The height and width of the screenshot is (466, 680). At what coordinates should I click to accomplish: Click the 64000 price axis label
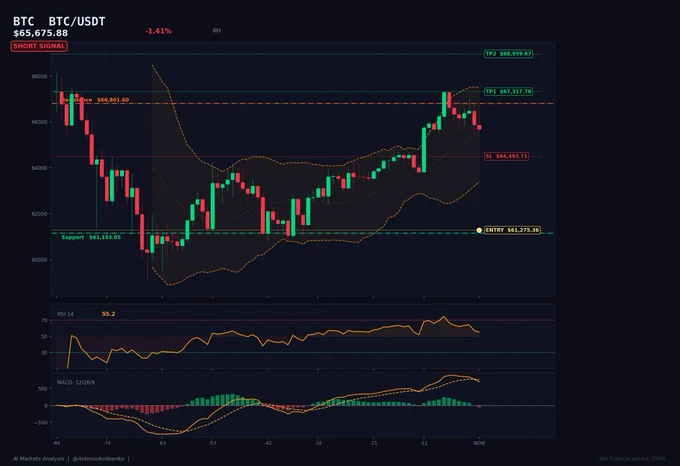39,168
